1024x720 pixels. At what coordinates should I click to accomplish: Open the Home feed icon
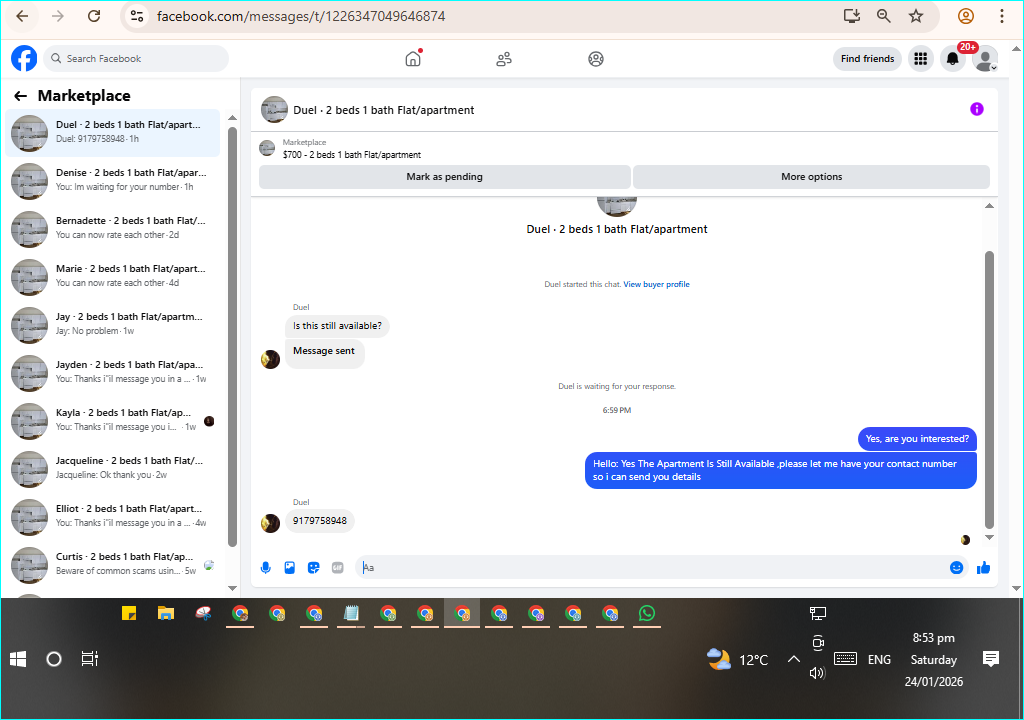pyautogui.click(x=413, y=59)
